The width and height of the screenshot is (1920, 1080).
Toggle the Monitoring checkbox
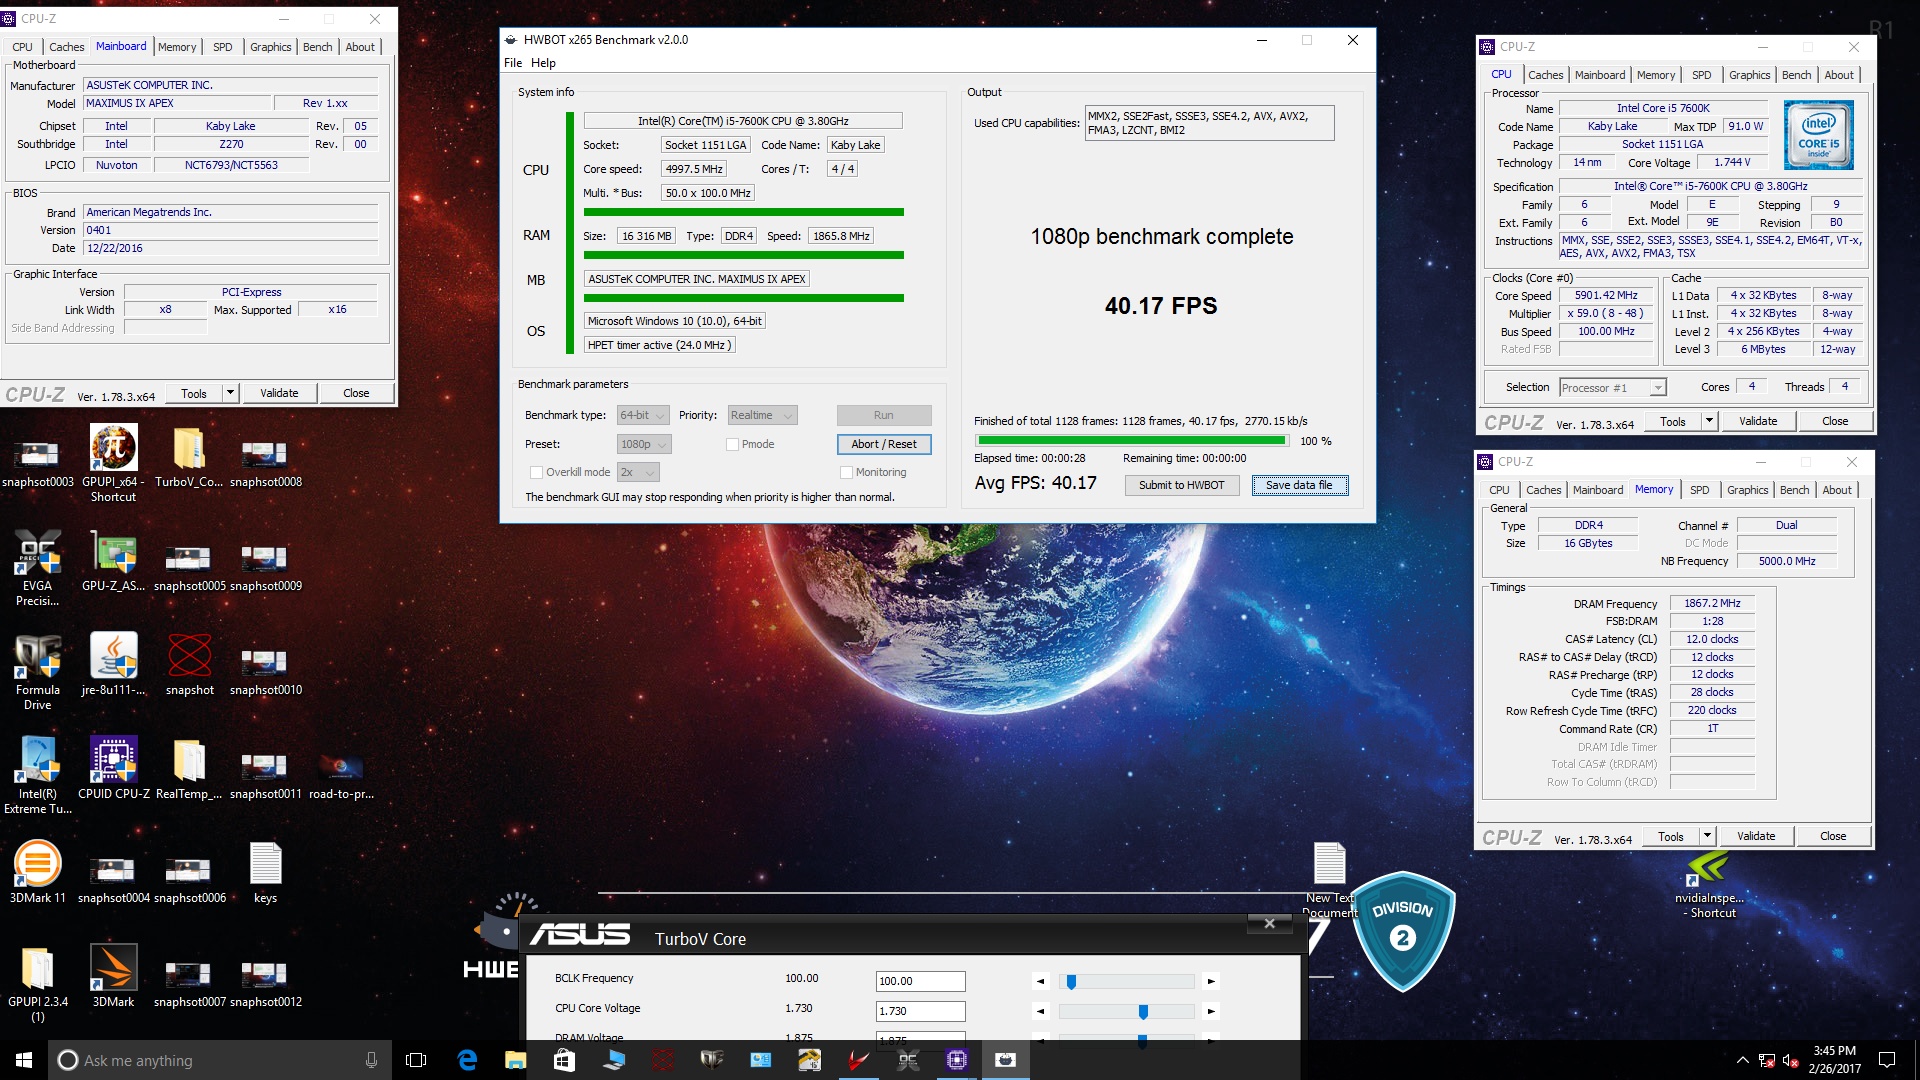coord(846,472)
